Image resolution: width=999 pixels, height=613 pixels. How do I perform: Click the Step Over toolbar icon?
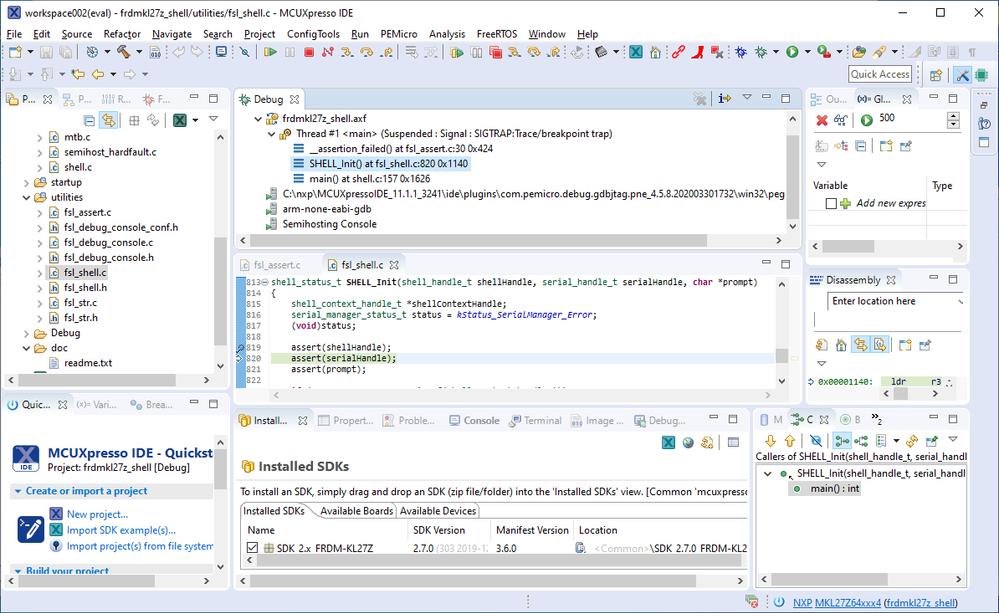tap(366, 52)
